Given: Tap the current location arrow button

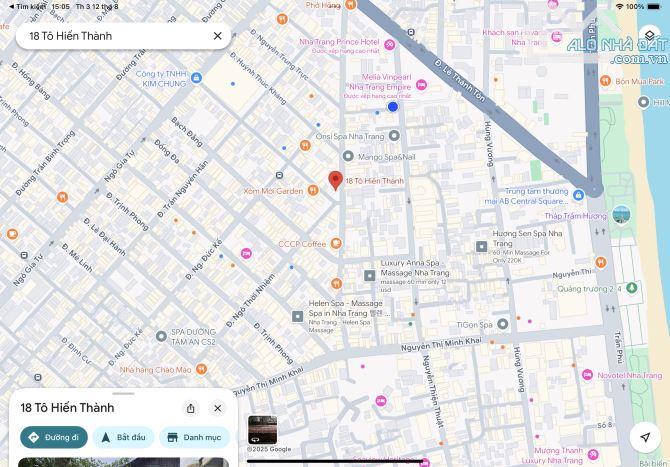Looking at the screenshot, I should coord(645,437).
